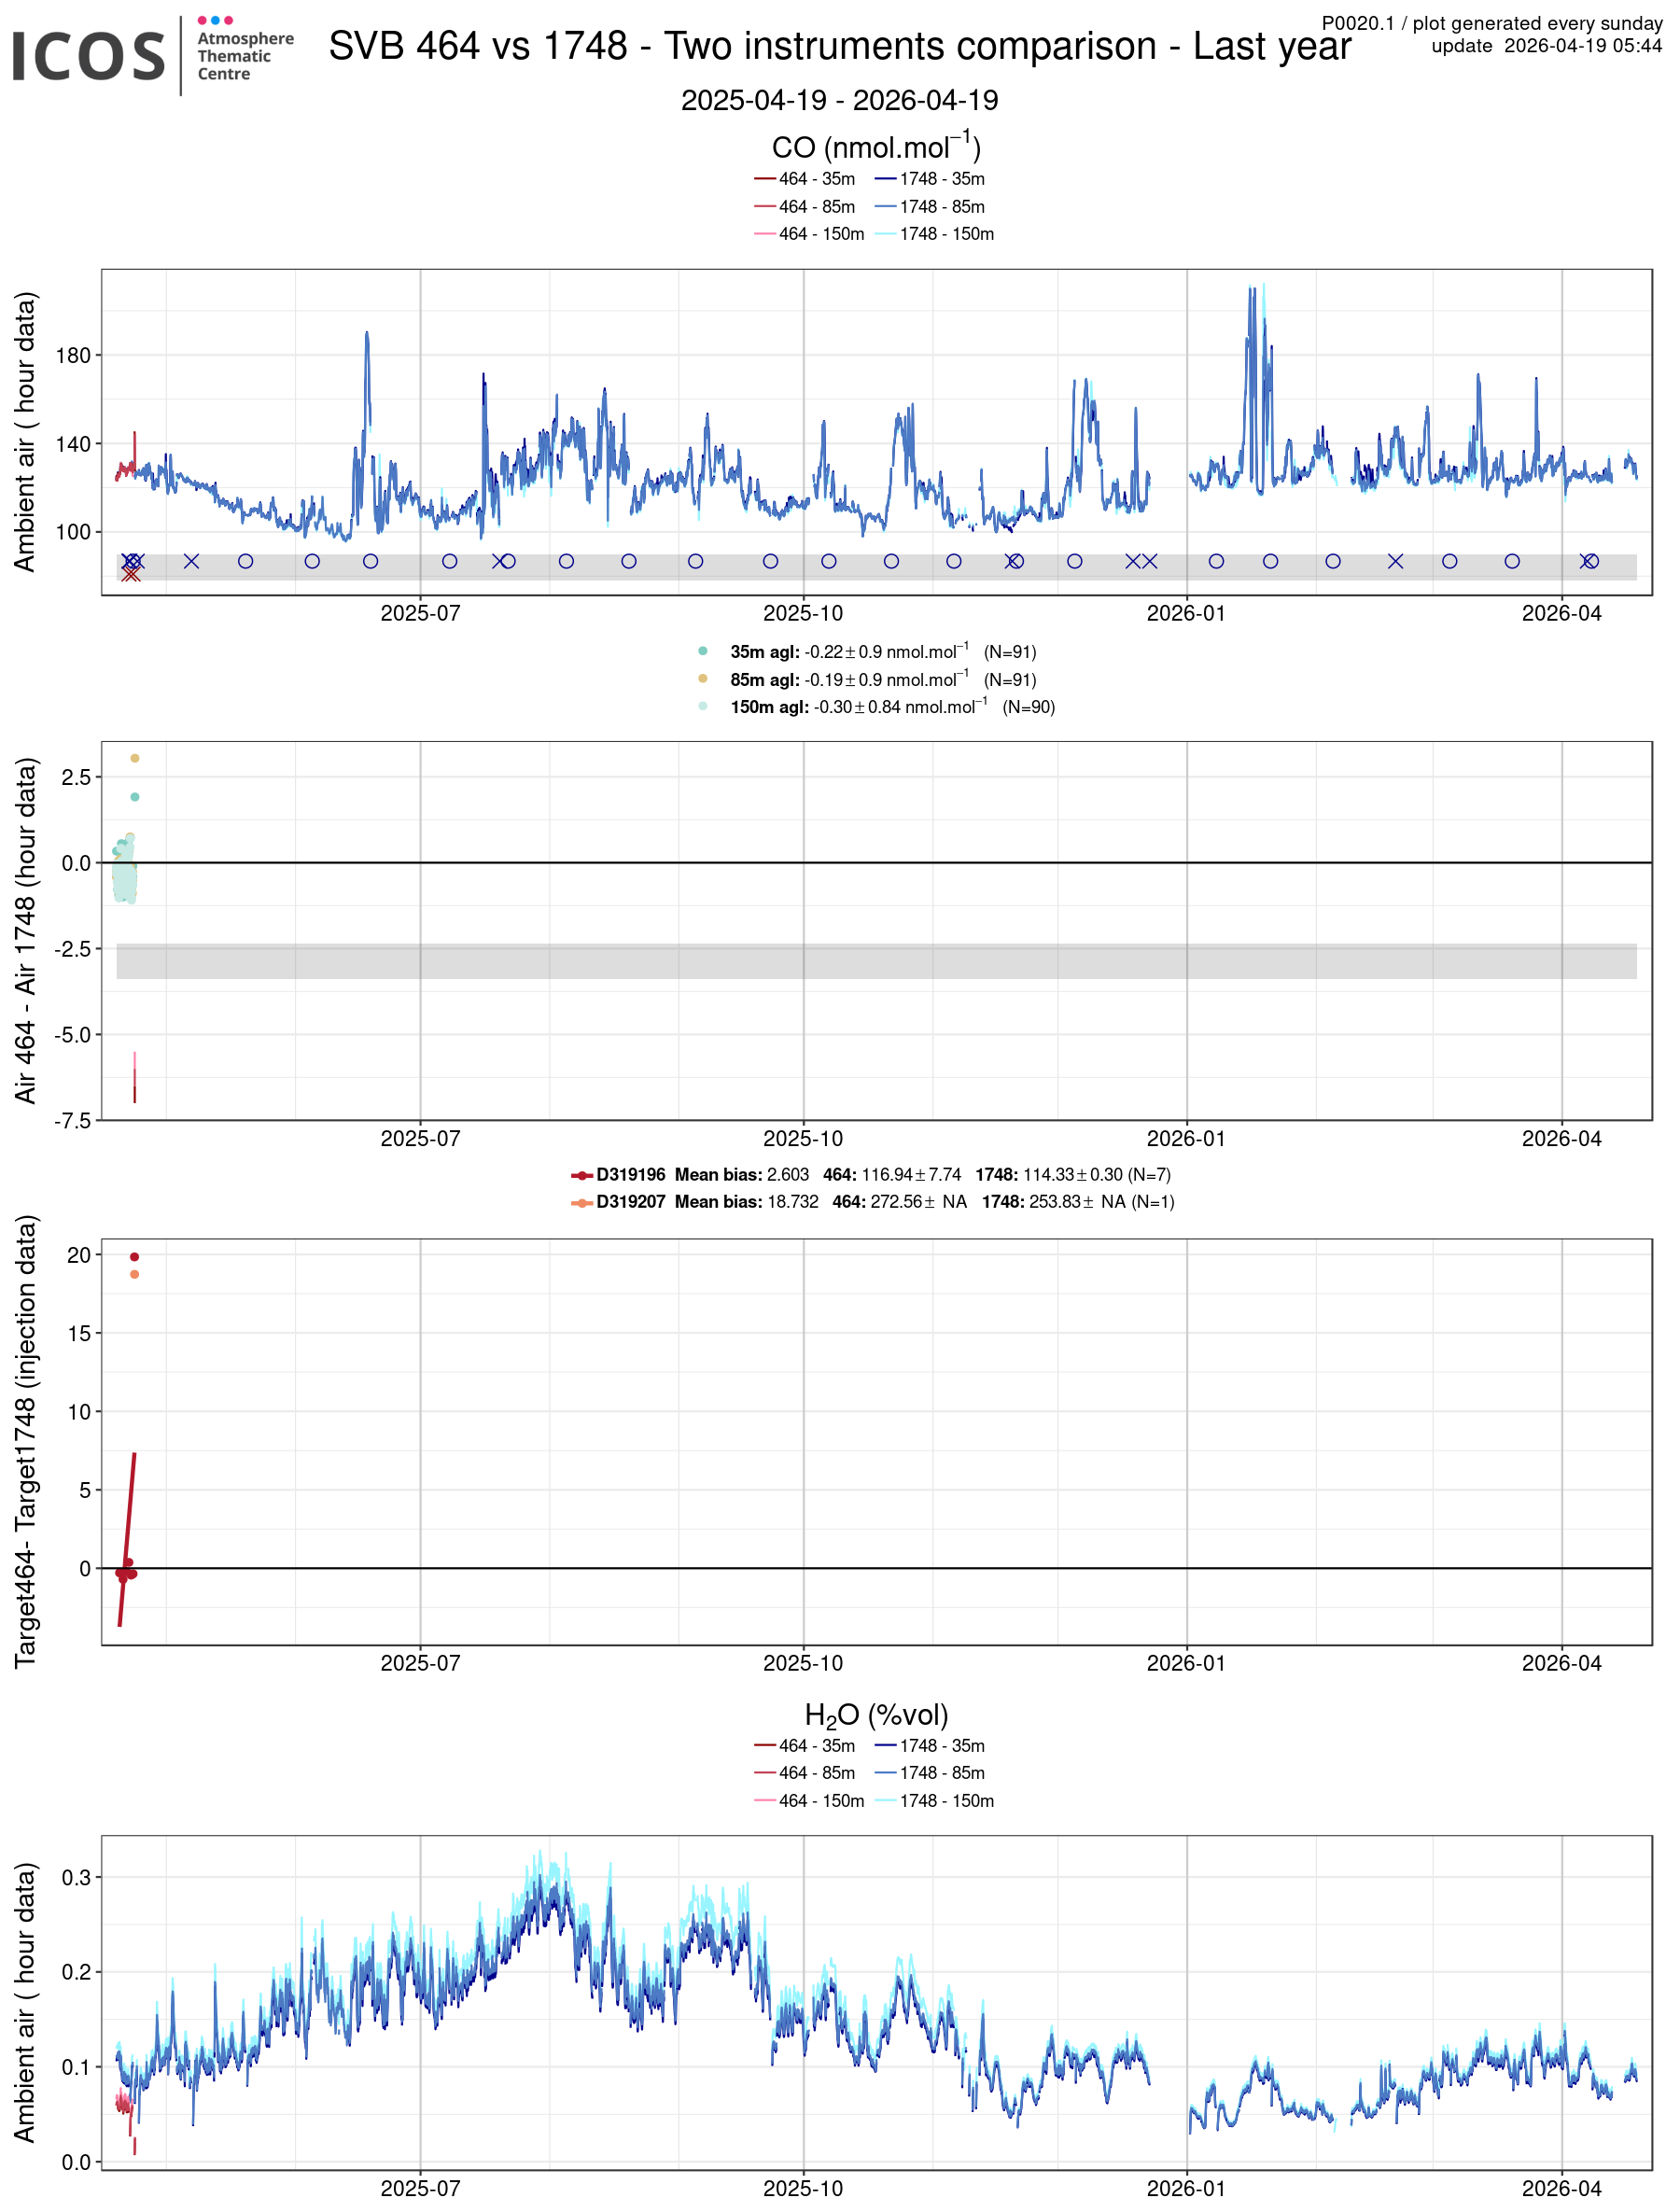Viewport: 1680px width, 2212px height.
Task: Click the '1748 - 85m' entry in CO legend
Action: tap(930, 207)
